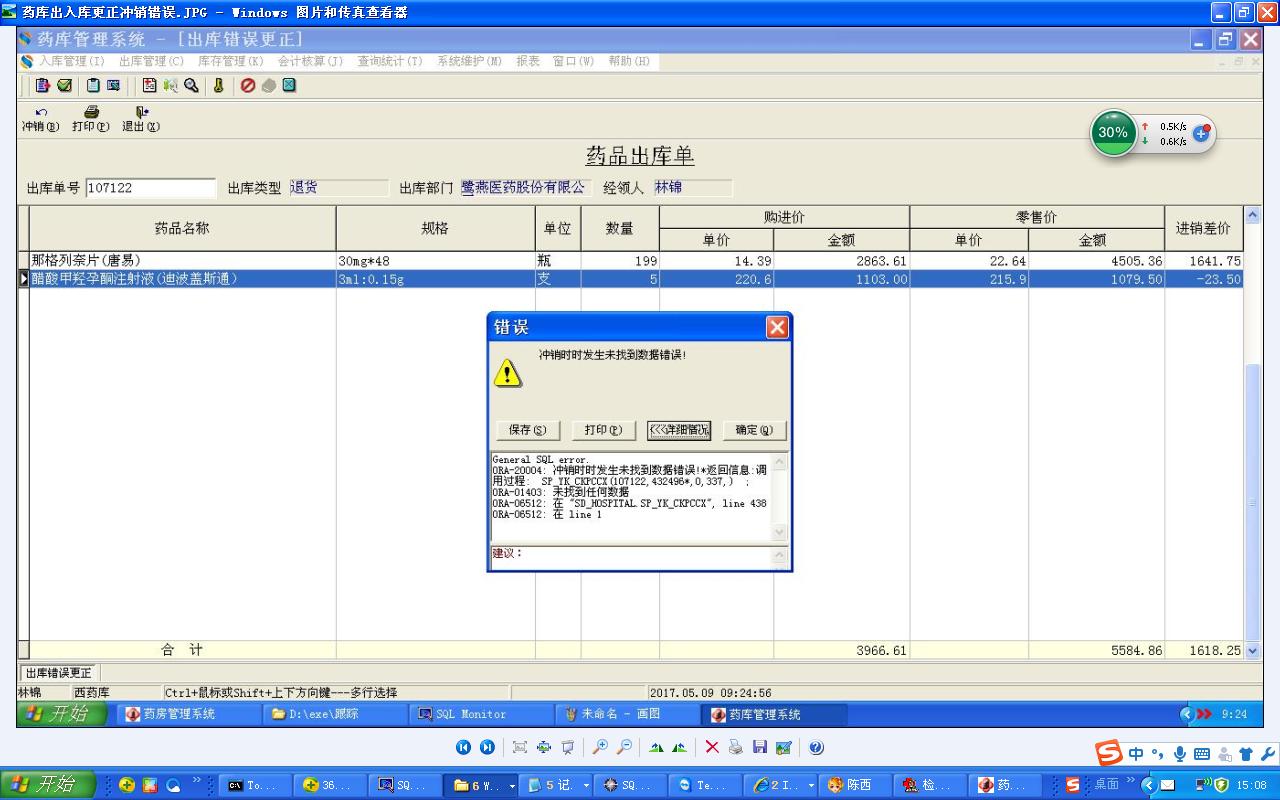Click the network speed plus icon
Viewport: 1280px width, 800px height.
[x=1201, y=133]
